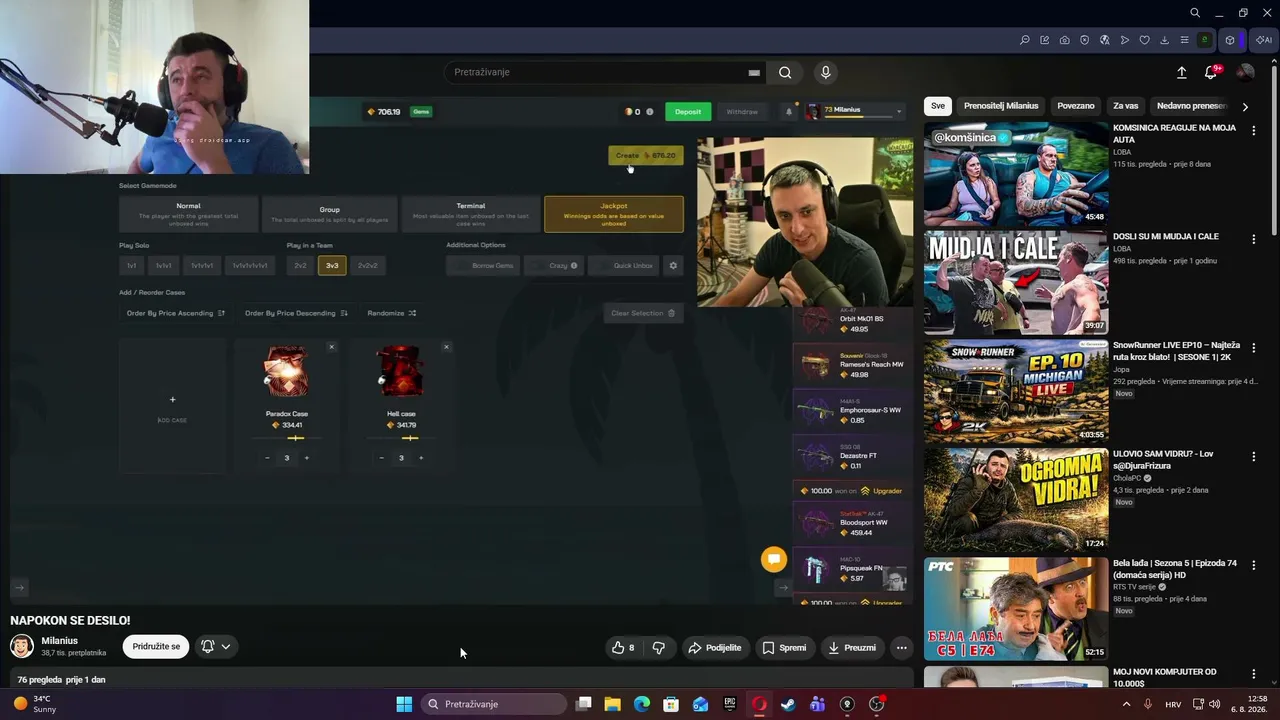Show more filter chips with right arrow
This screenshot has height=720, width=1280.
click(x=1245, y=106)
